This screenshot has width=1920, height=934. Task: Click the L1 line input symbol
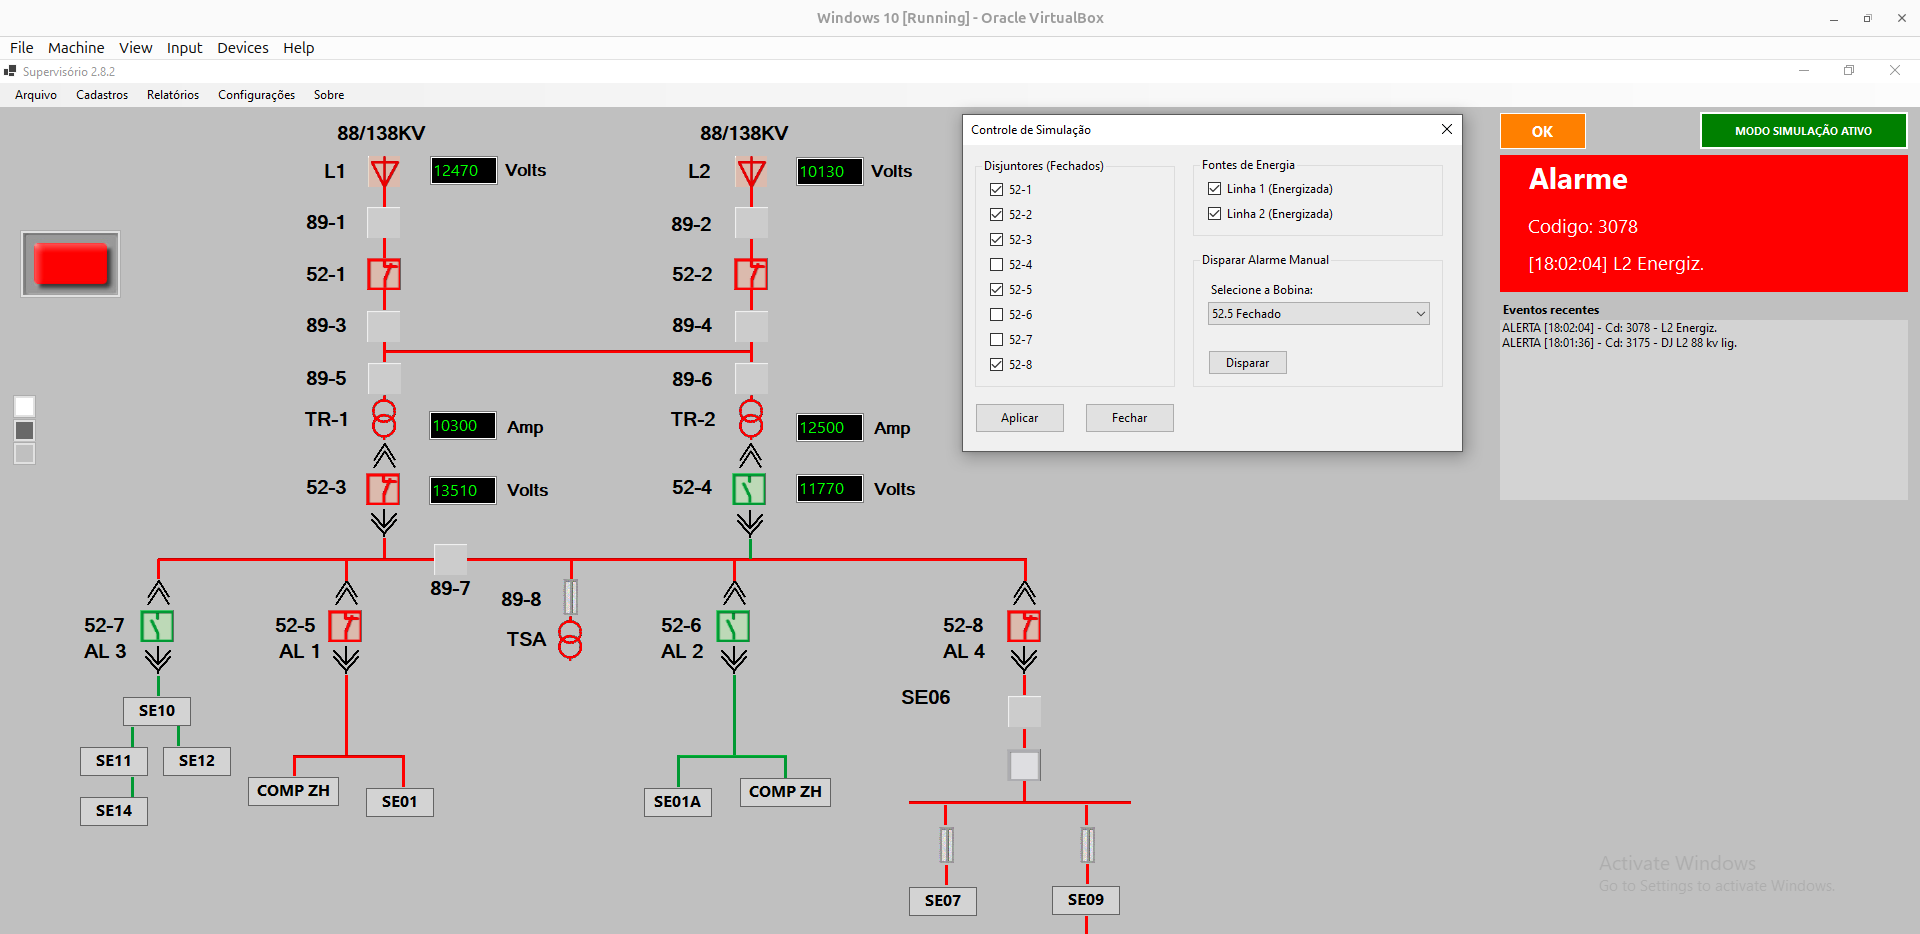384,173
